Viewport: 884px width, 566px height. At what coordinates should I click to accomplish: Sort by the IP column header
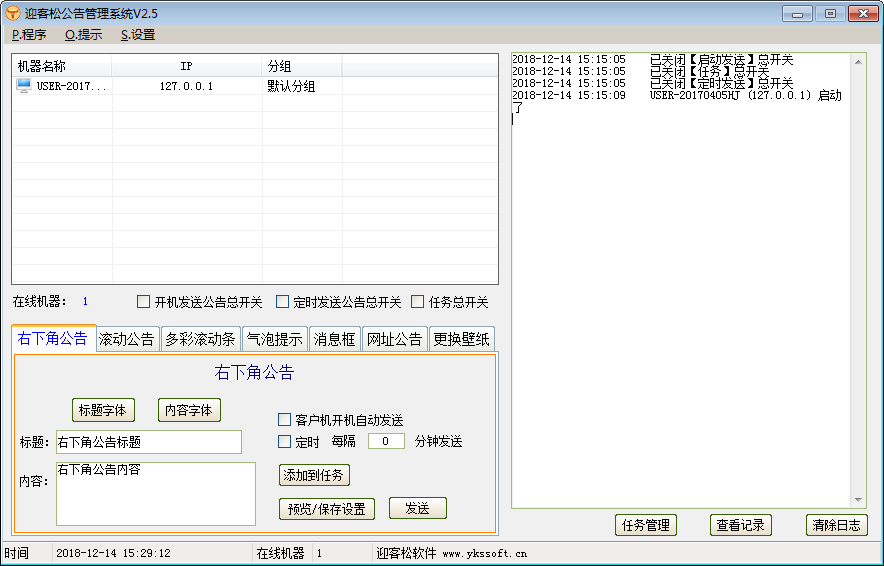click(x=187, y=66)
